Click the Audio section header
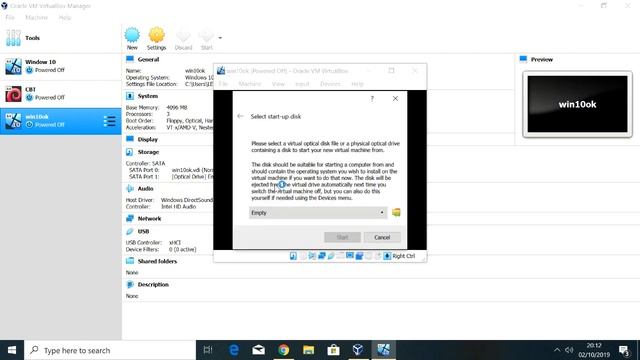The height and width of the screenshot is (360, 640). (145, 189)
